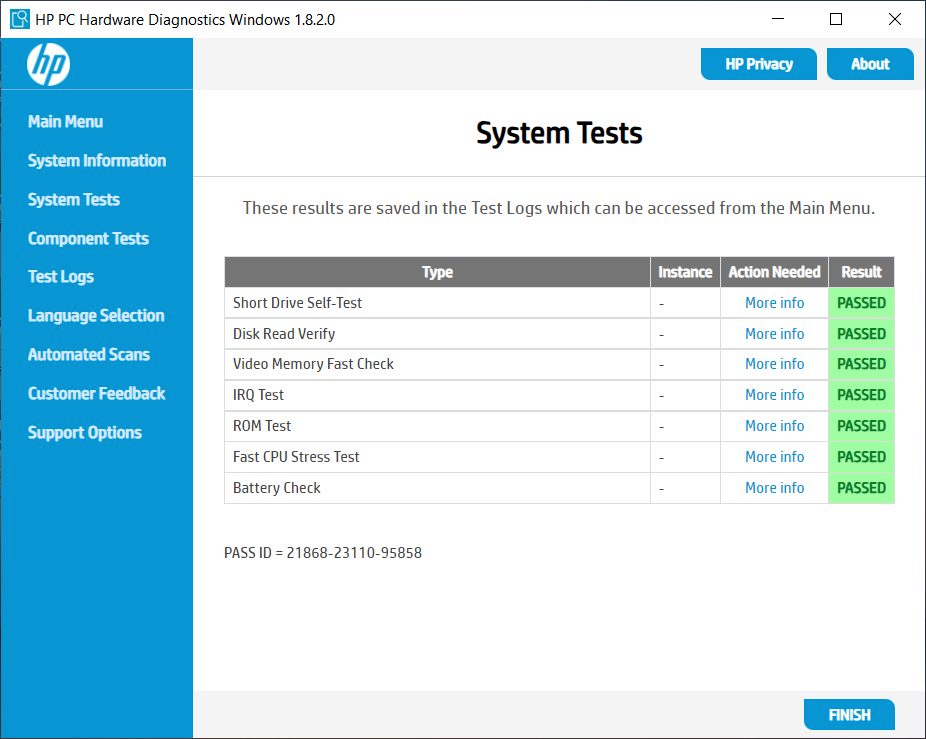The width and height of the screenshot is (926, 739).
Task: Open the HP Privacy page
Action: (x=758, y=63)
